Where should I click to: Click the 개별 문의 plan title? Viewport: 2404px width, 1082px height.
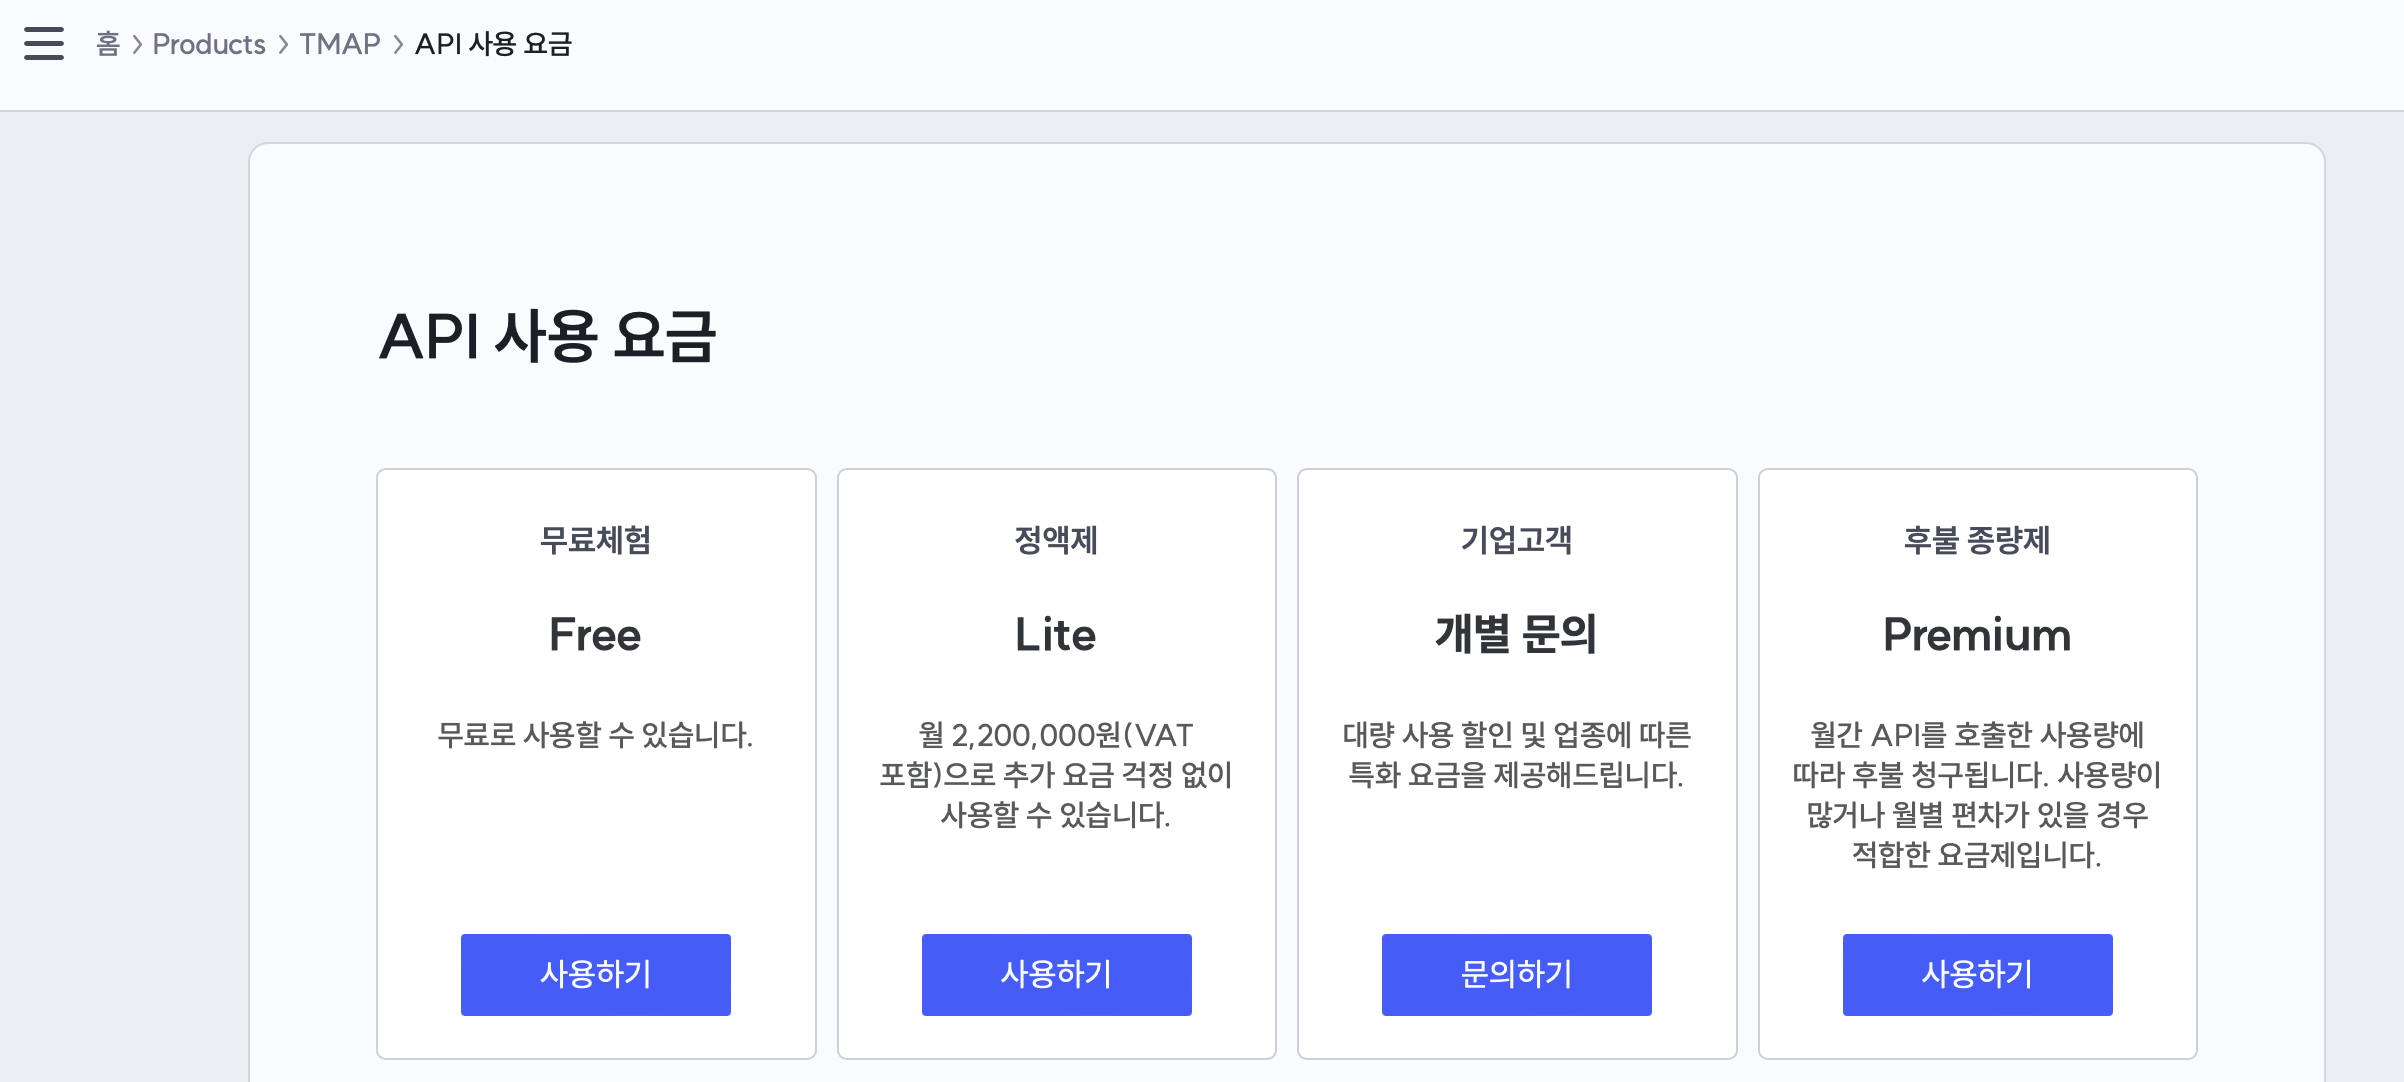click(x=1516, y=635)
